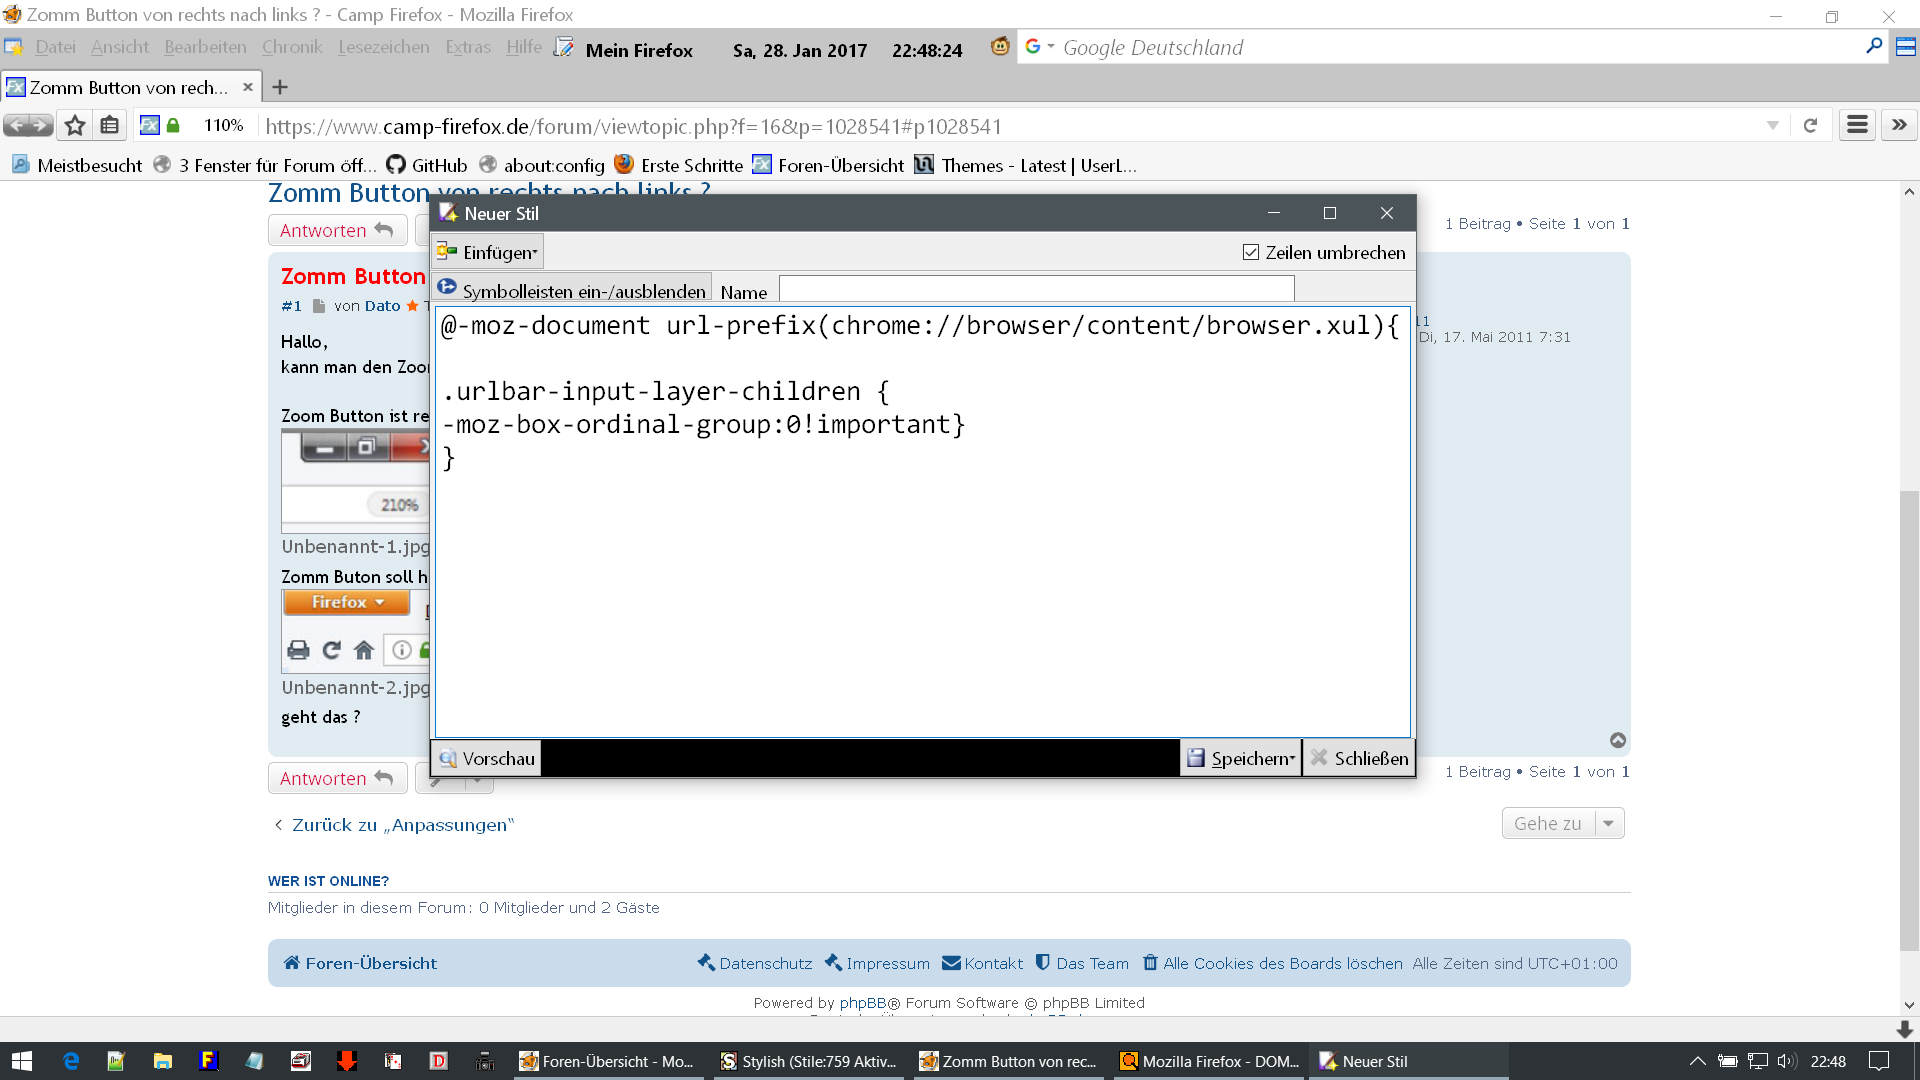Open the Lesezeichen menu
1920x1080 pixels.
coord(383,47)
